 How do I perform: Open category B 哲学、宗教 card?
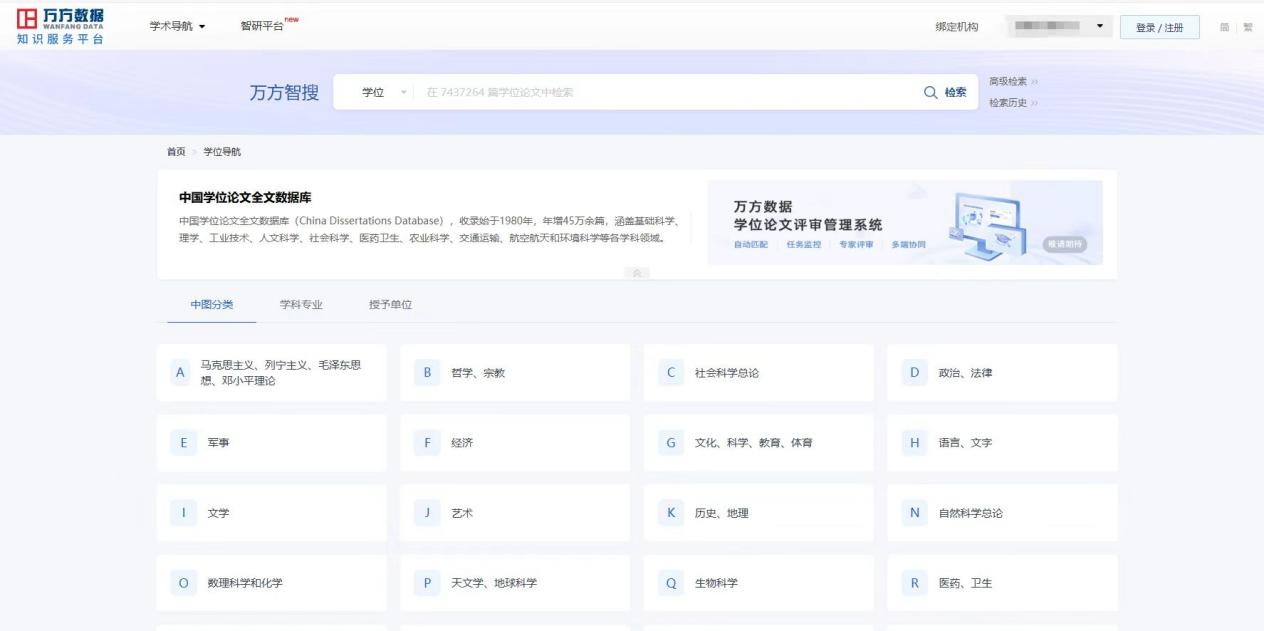tap(515, 373)
